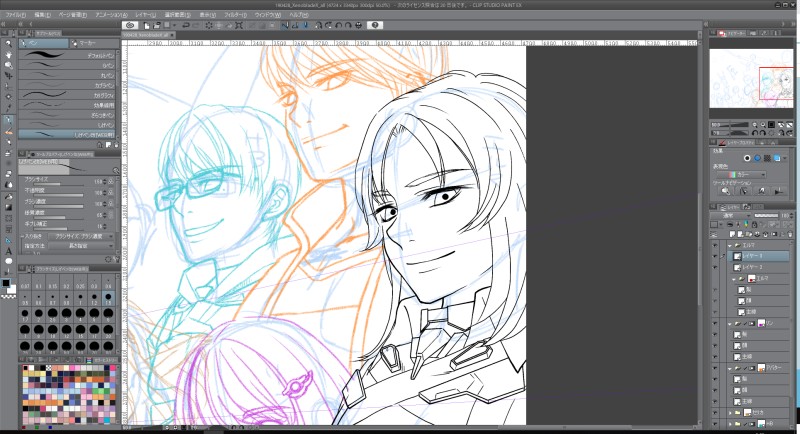The width and height of the screenshot is (800, 434).
Task: Click Navigator rotate right icon
Action: coord(763,133)
